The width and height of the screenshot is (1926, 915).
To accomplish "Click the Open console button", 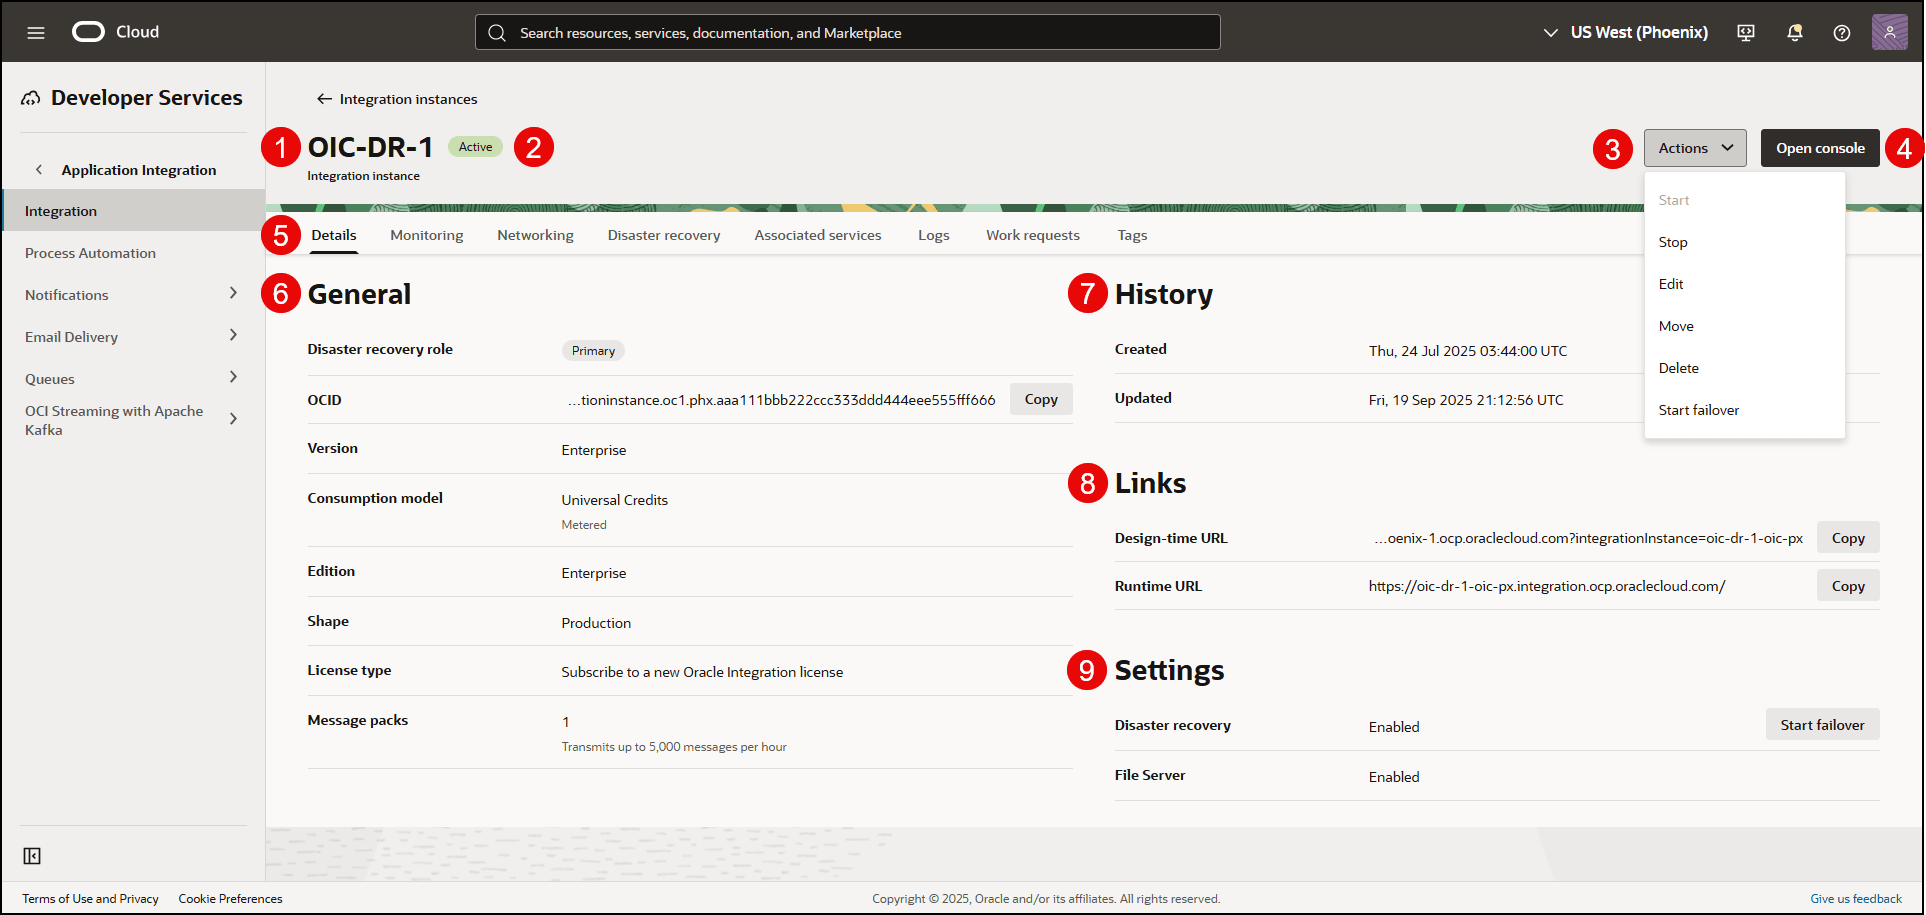I will coord(1819,147).
